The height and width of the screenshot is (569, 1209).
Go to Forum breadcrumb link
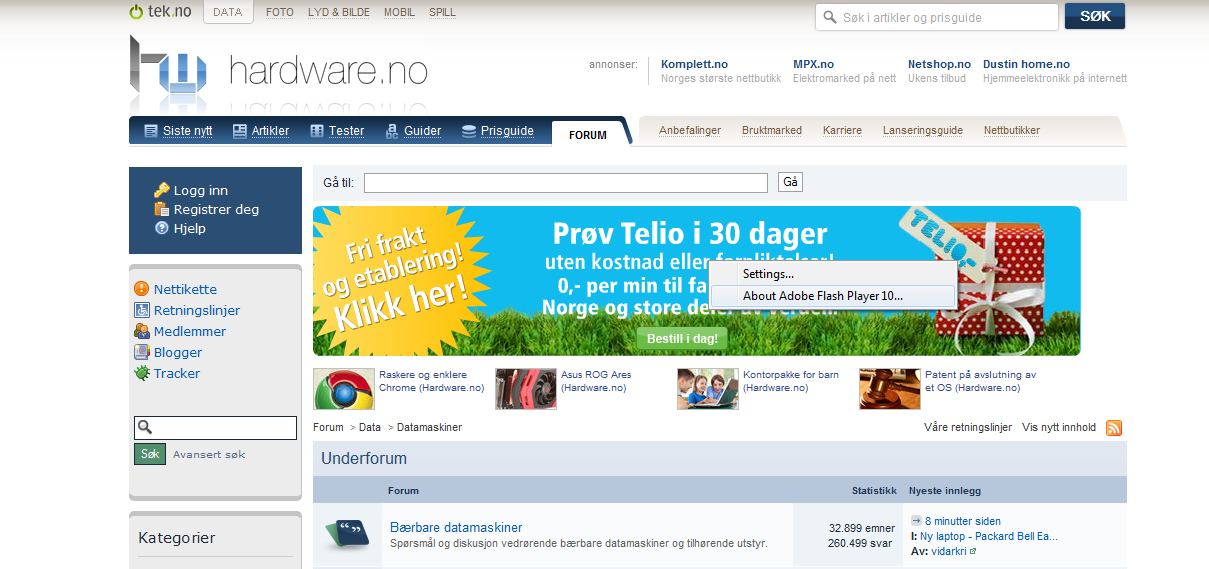click(x=328, y=427)
